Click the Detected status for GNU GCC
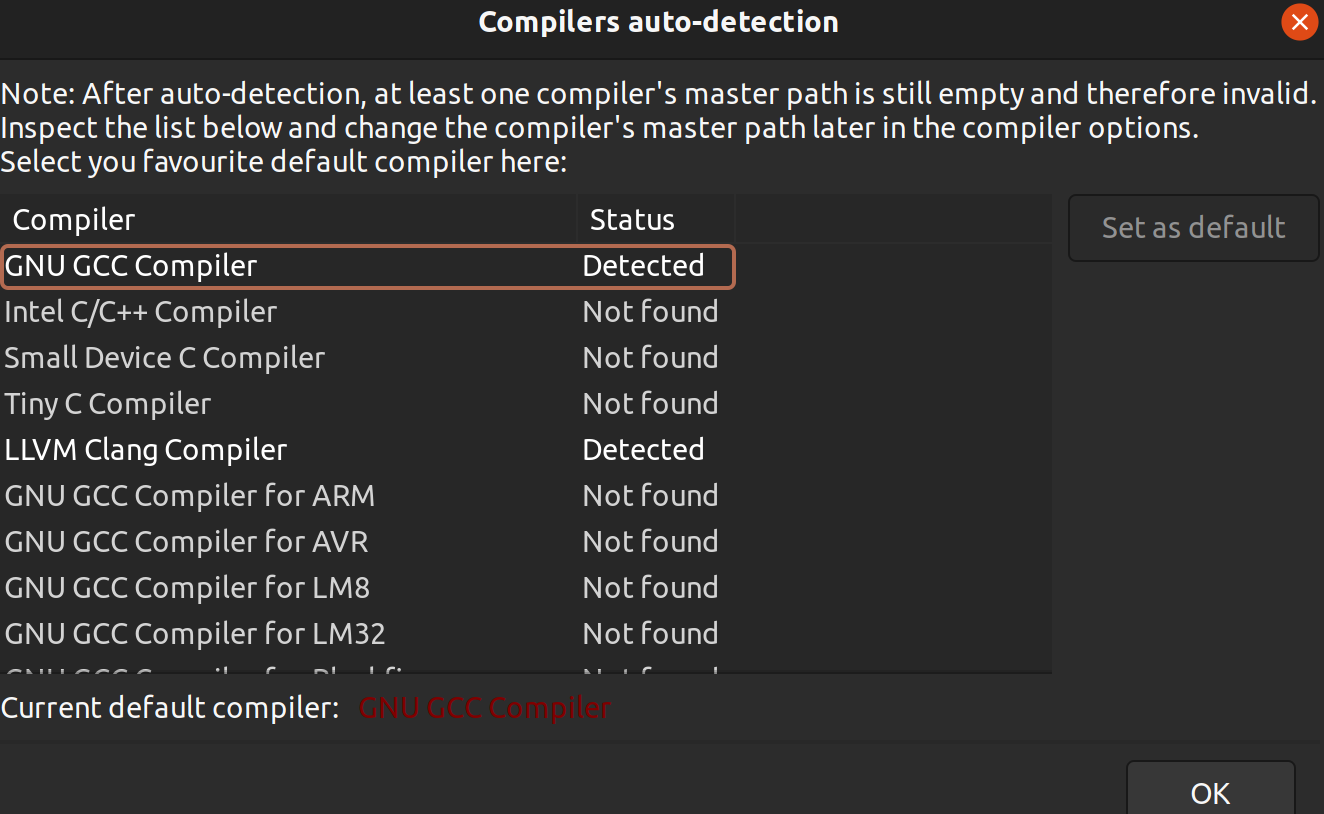 (x=643, y=266)
